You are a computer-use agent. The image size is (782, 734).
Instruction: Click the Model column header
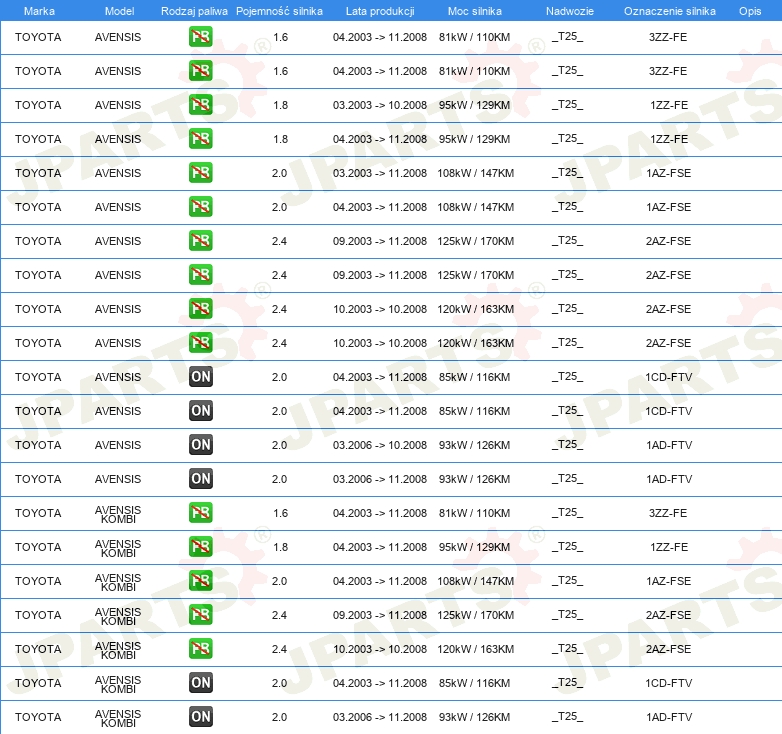[x=119, y=11]
